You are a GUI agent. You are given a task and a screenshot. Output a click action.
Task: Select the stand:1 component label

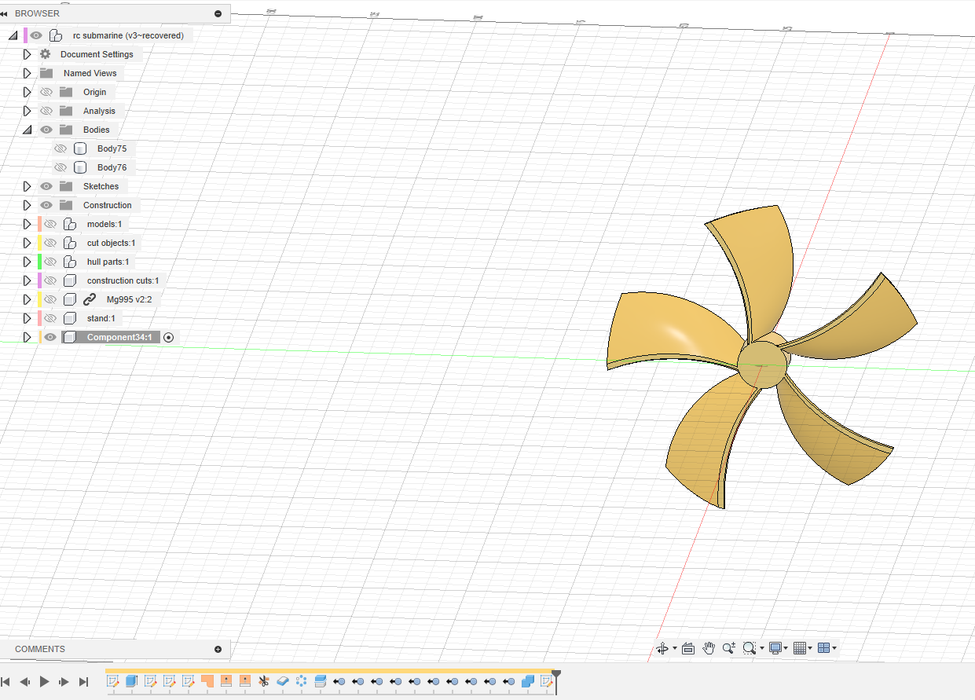tap(101, 318)
